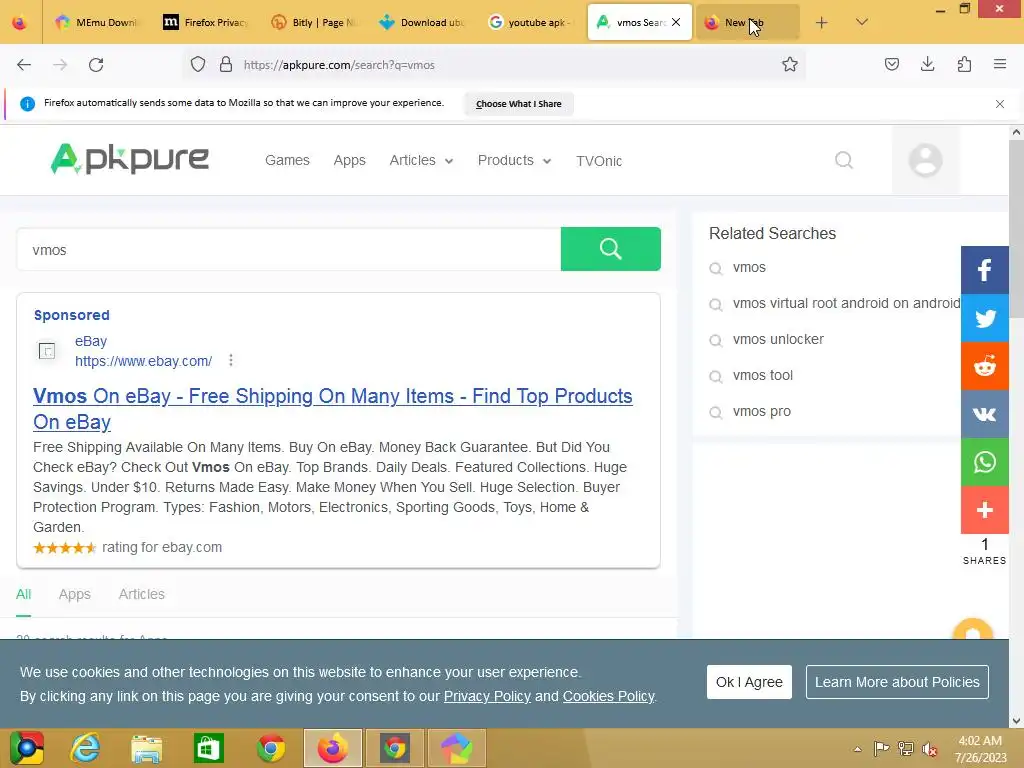
Task: Click the site security padlock icon
Action: [226, 65]
